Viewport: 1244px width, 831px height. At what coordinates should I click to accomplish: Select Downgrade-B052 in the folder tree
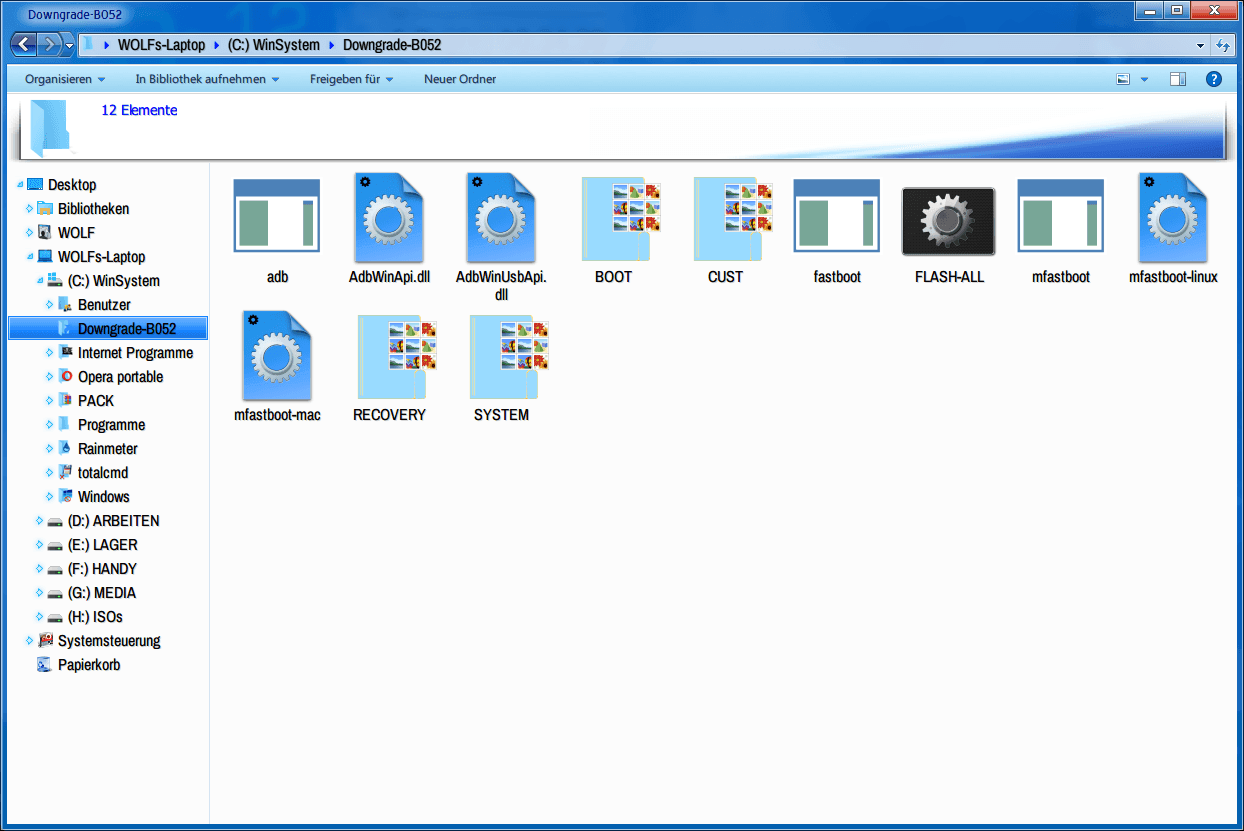(x=127, y=329)
